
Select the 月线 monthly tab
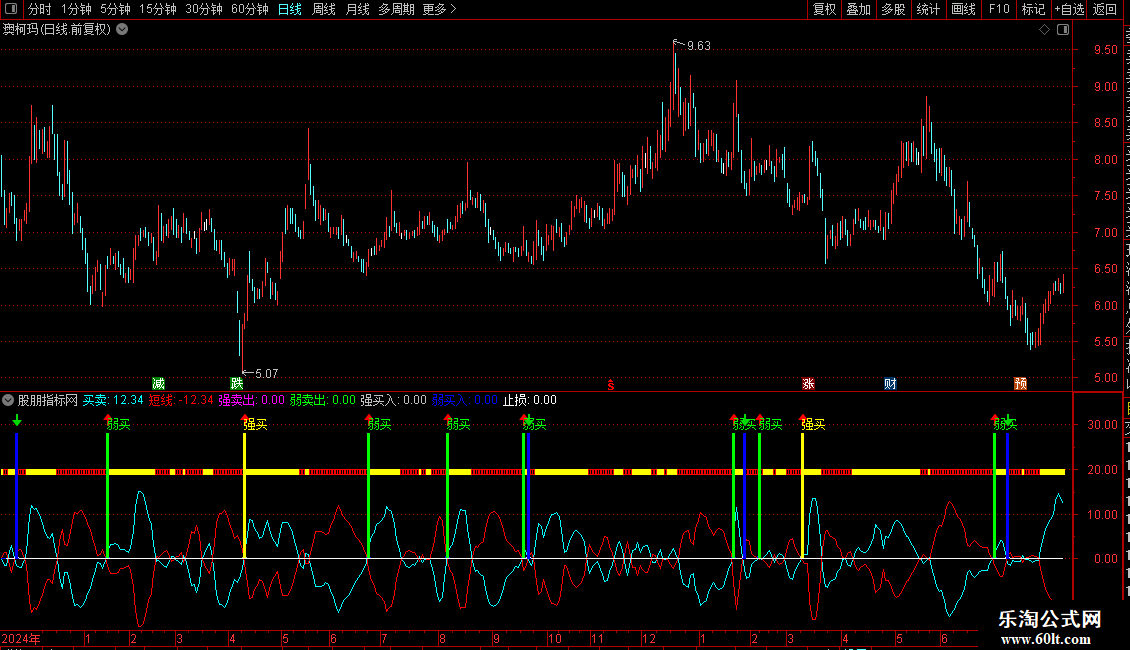coord(357,9)
